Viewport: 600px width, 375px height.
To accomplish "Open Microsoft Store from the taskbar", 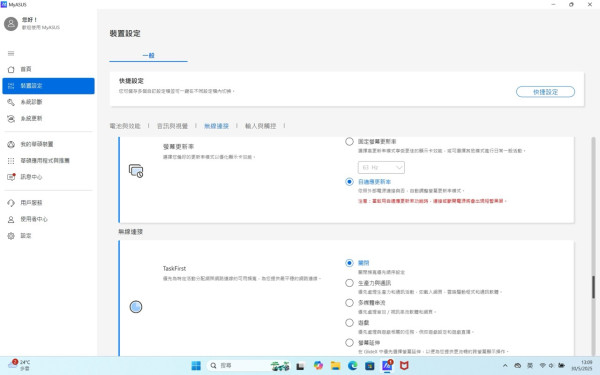I will (x=370, y=366).
